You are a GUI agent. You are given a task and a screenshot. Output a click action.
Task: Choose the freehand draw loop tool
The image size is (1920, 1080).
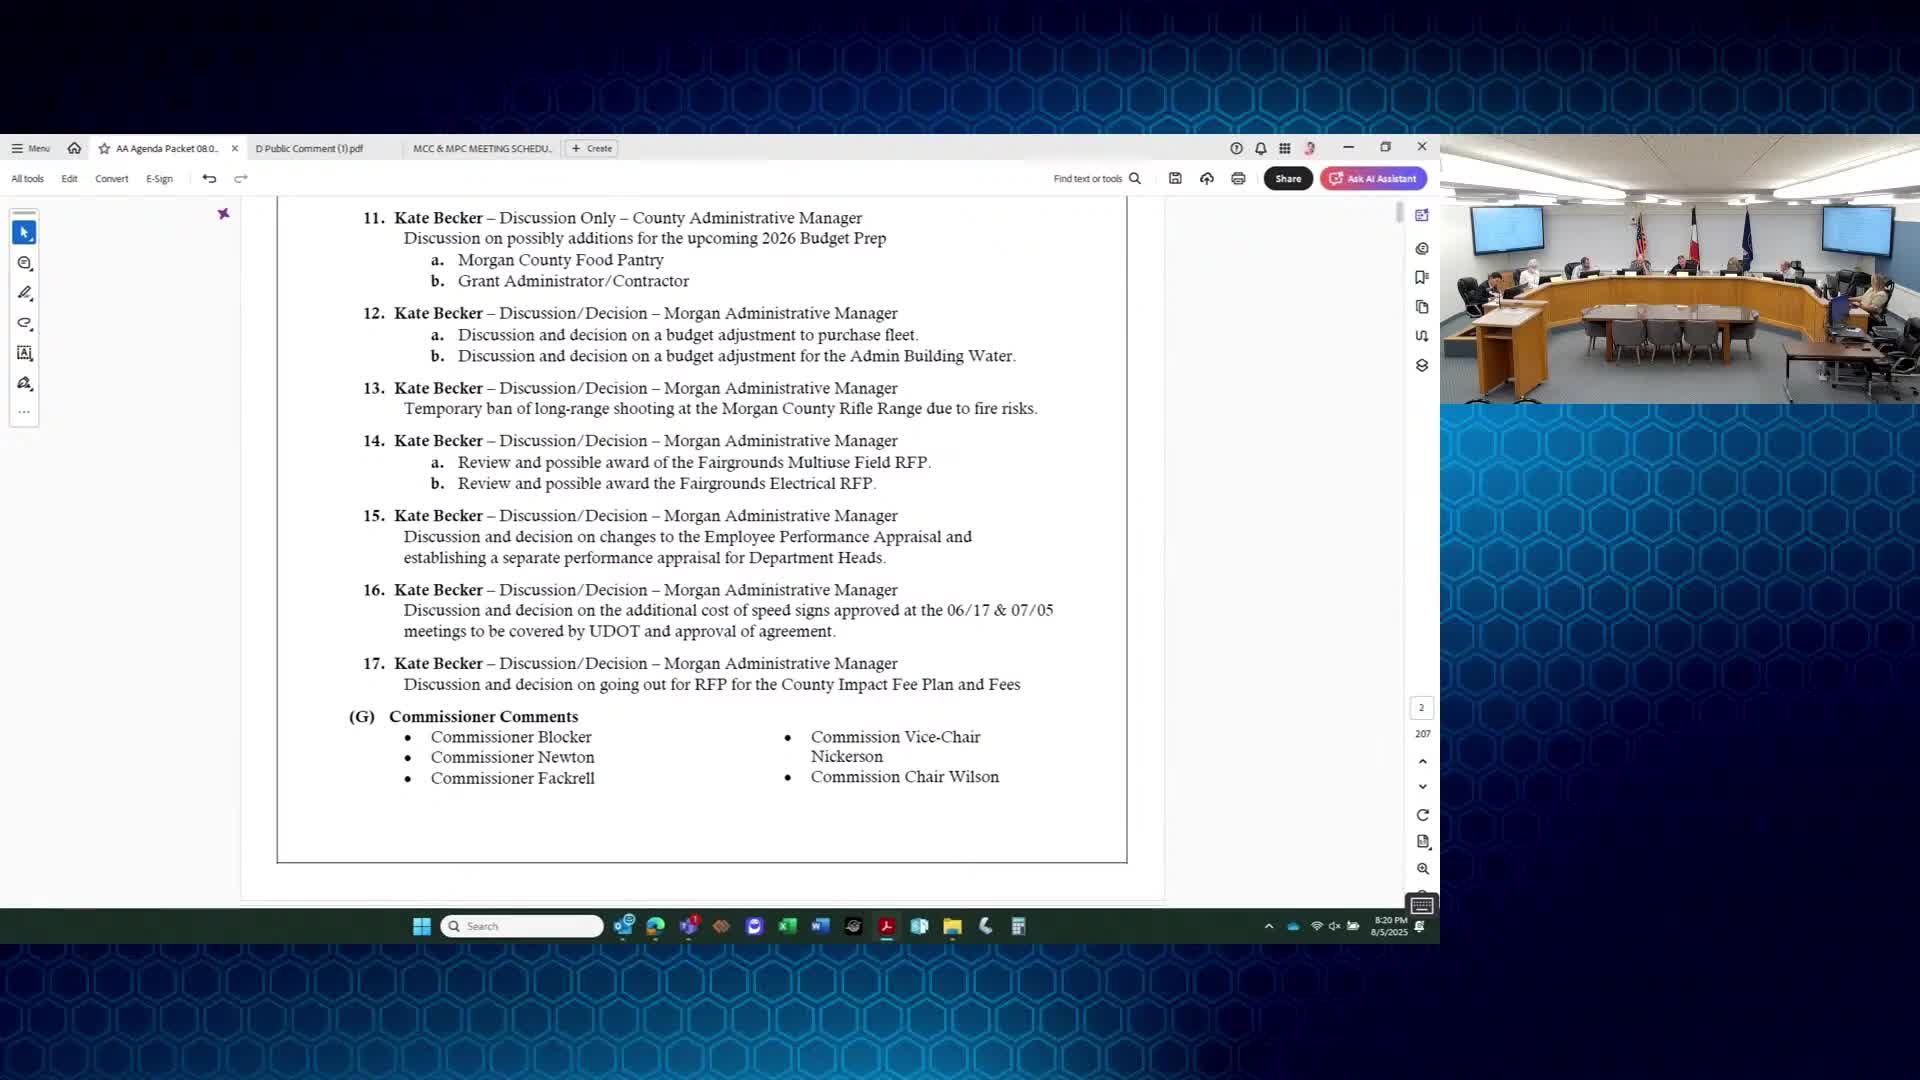(24, 323)
